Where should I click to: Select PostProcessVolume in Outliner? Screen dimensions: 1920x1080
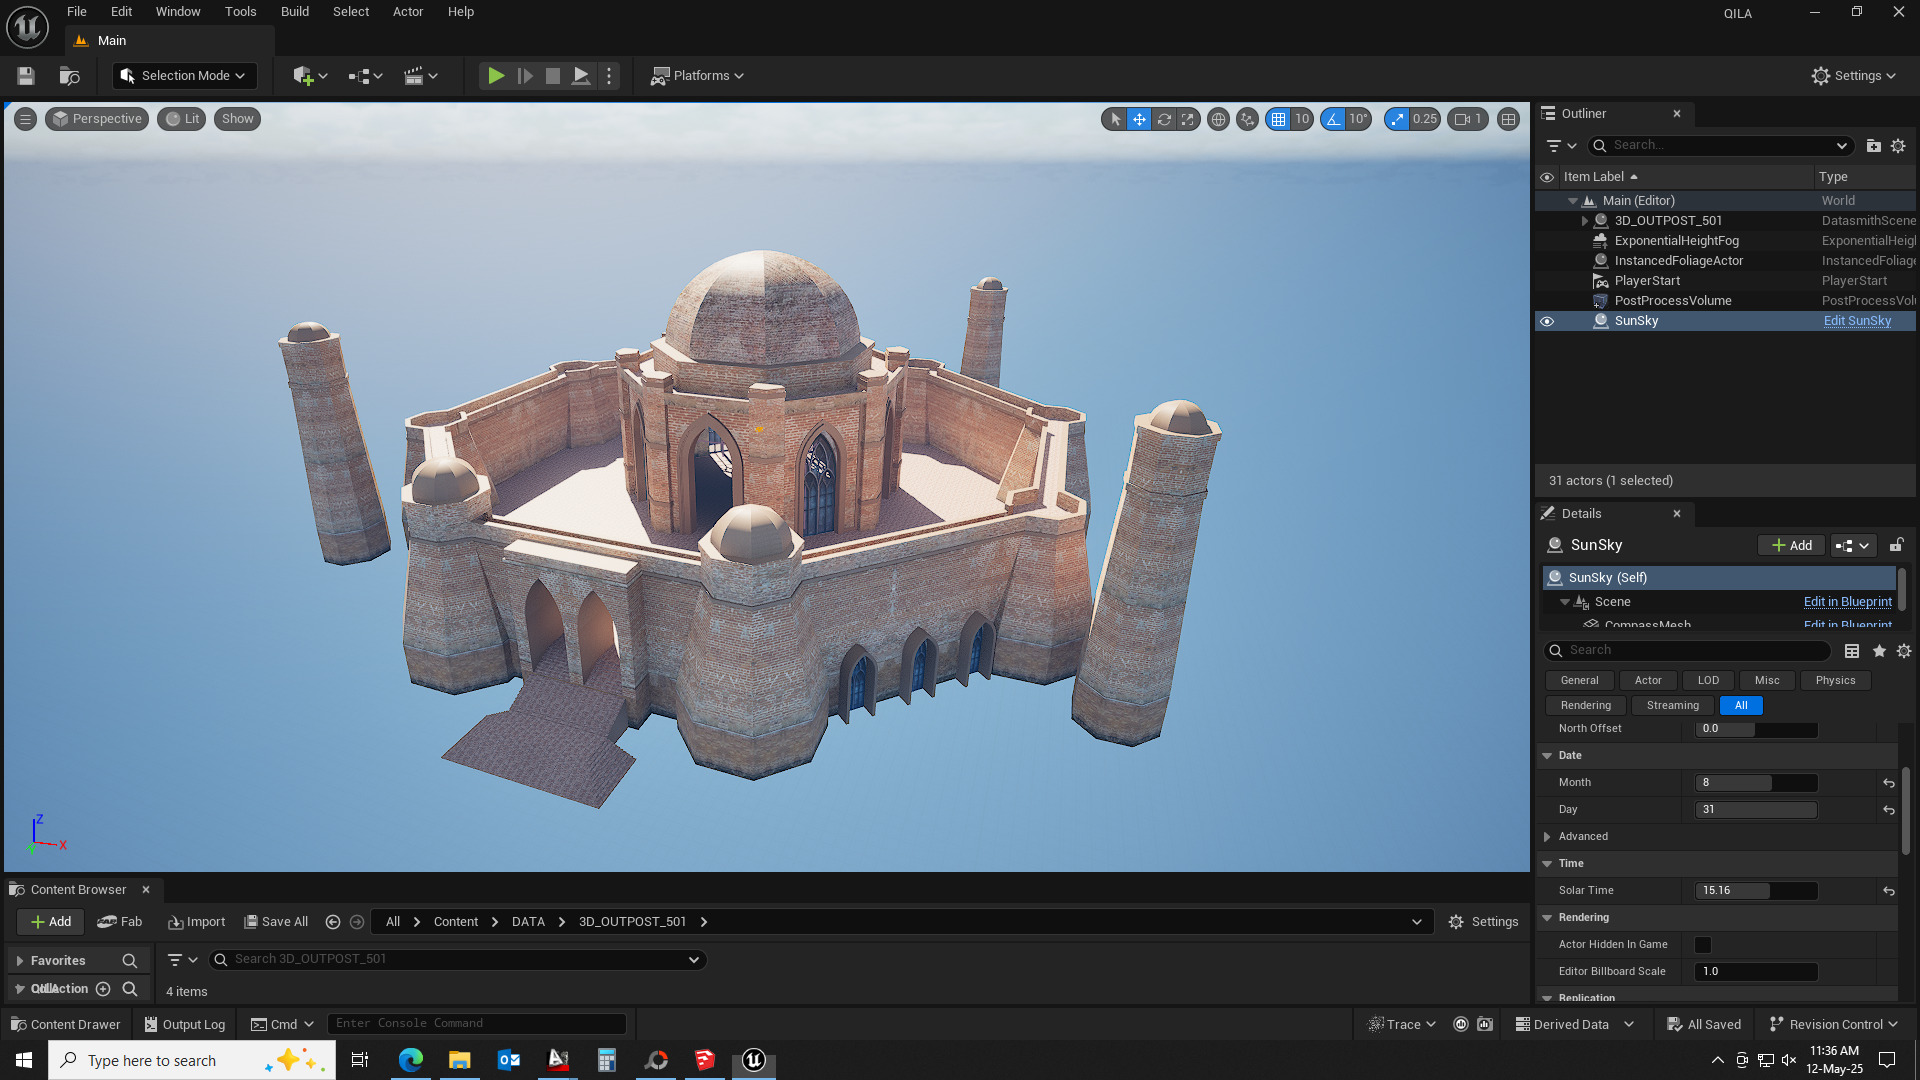click(1673, 301)
